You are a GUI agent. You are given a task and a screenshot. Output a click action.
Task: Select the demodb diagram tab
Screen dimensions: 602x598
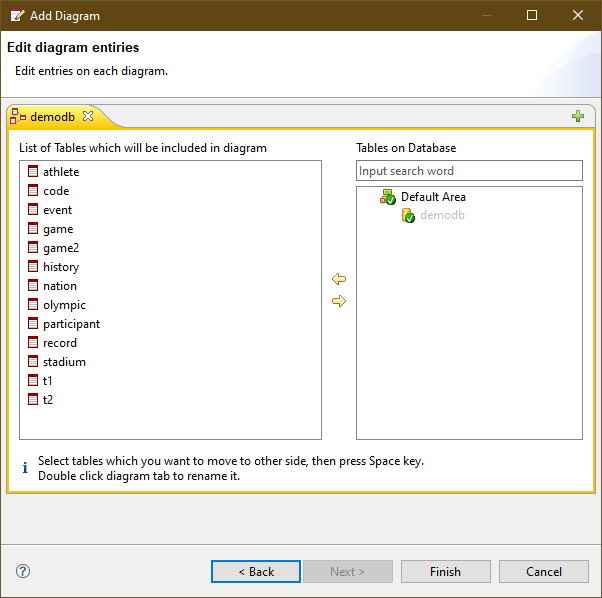point(52,117)
